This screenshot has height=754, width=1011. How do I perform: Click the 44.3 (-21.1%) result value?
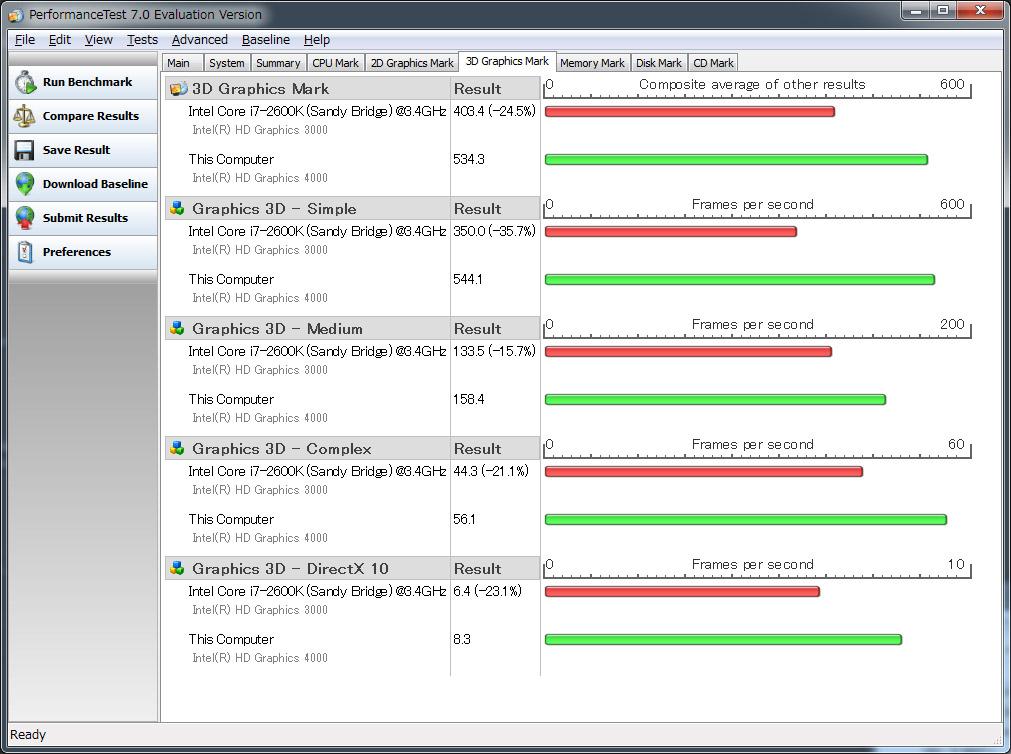pyautogui.click(x=491, y=471)
